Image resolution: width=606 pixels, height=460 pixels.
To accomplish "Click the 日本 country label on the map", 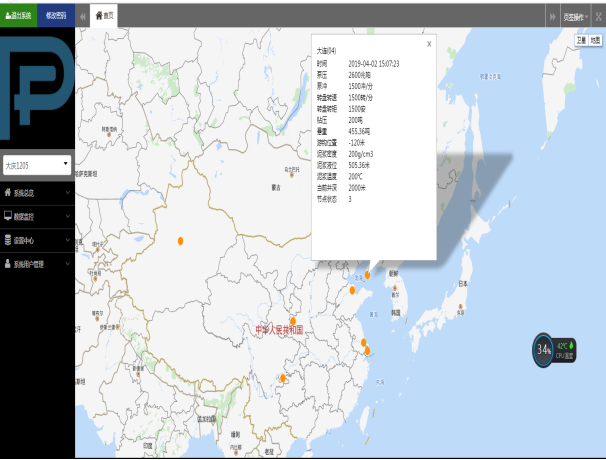I will (463, 284).
